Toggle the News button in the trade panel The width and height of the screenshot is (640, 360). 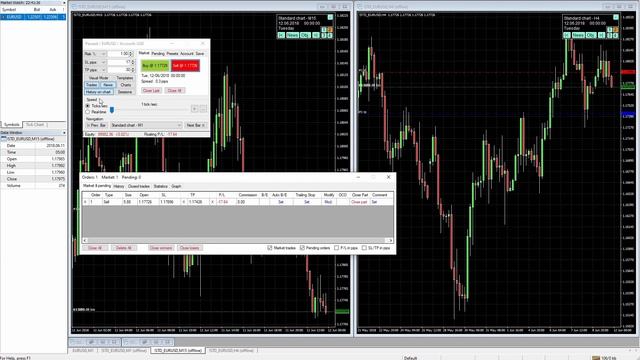pyautogui.click(x=108, y=85)
